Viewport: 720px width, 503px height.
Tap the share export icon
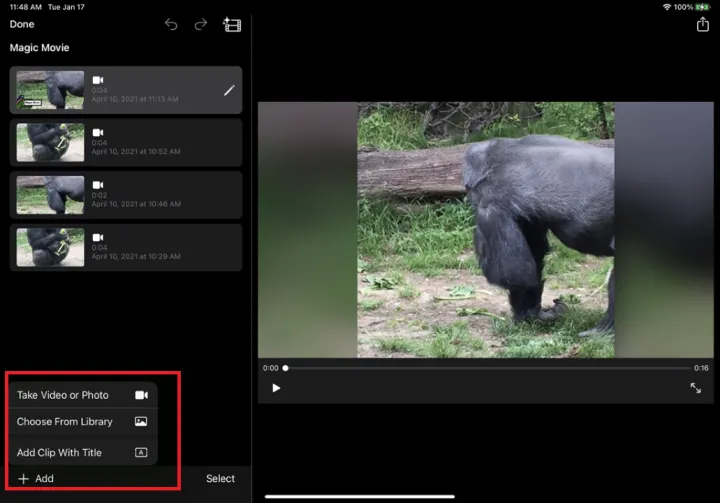point(702,25)
